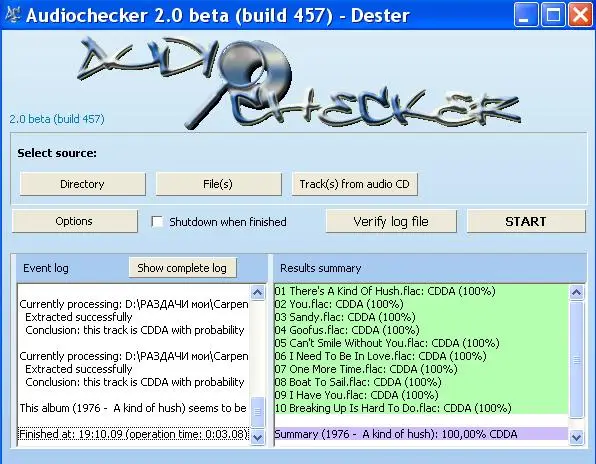
Task: Click the up arrow of Results summary scrollbar
Action: [576, 292]
